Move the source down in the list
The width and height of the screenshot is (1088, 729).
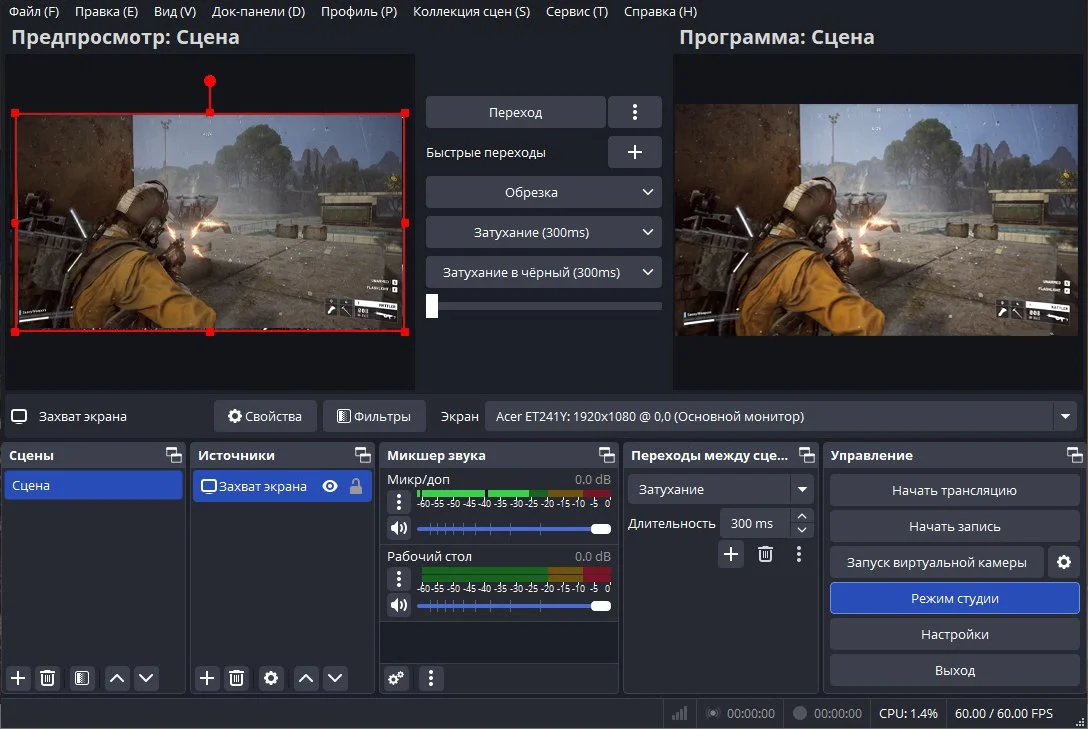click(x=334, y=678)
